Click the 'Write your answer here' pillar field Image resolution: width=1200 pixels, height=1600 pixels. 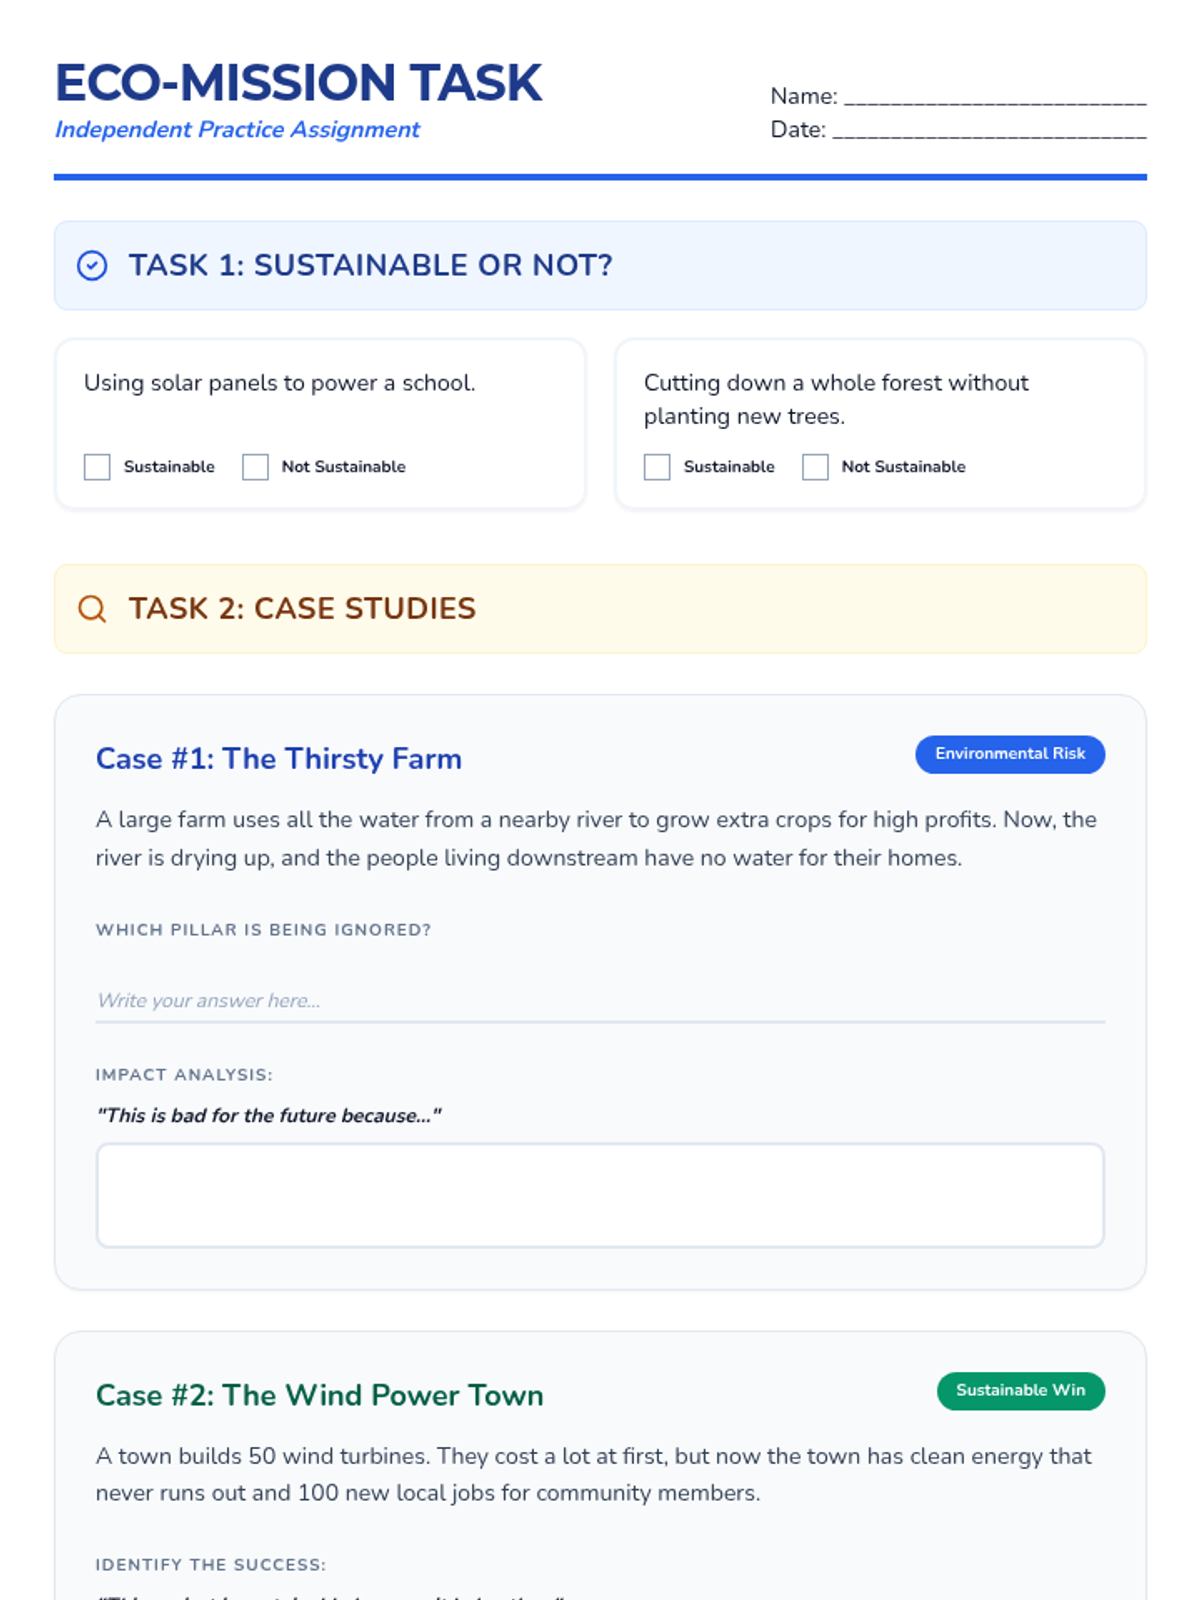(600, 1001)
